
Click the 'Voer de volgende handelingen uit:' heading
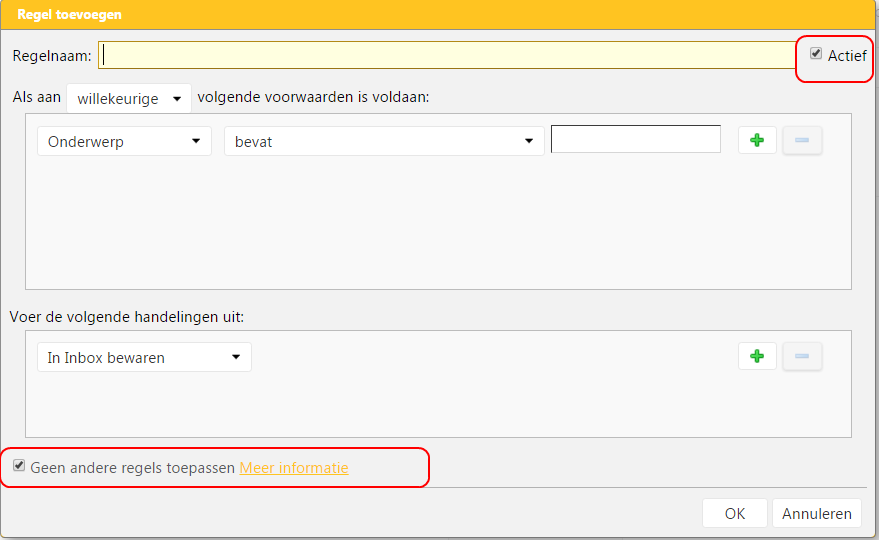click(x=127, y=316)
